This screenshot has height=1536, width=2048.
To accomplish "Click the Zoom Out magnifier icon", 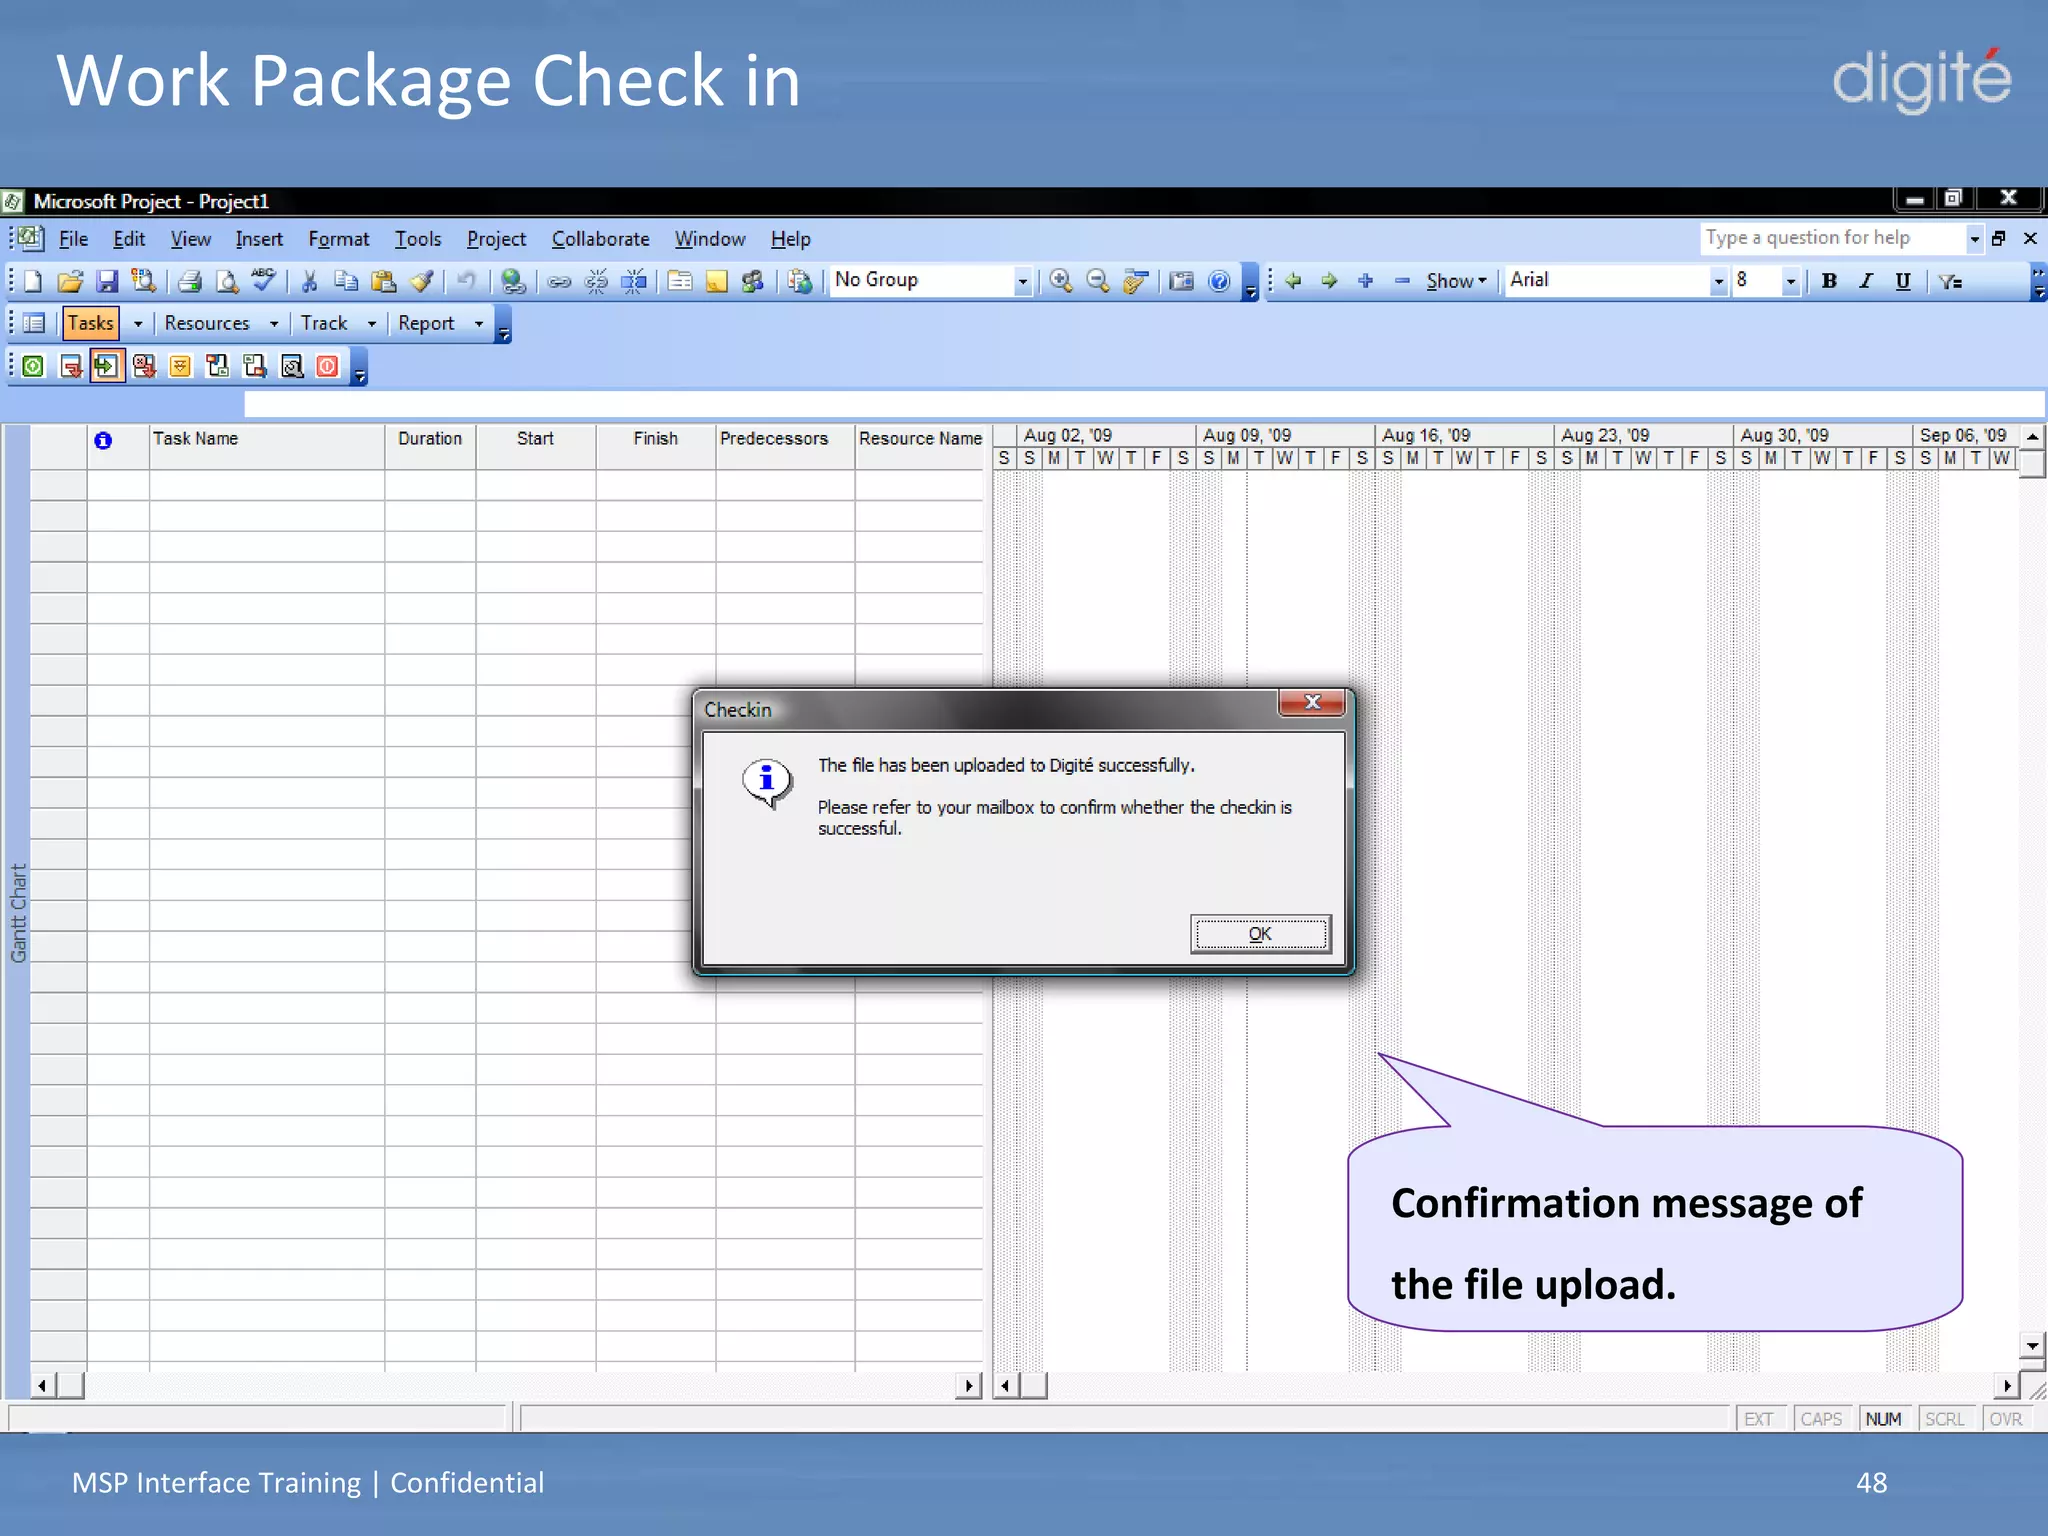I will 1098,281.
